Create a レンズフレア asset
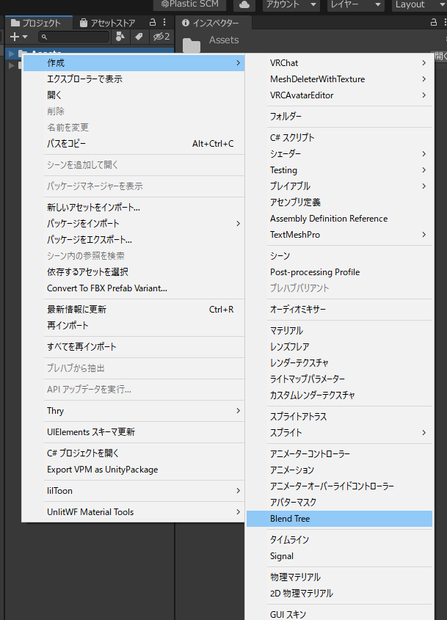 point(339,347)
